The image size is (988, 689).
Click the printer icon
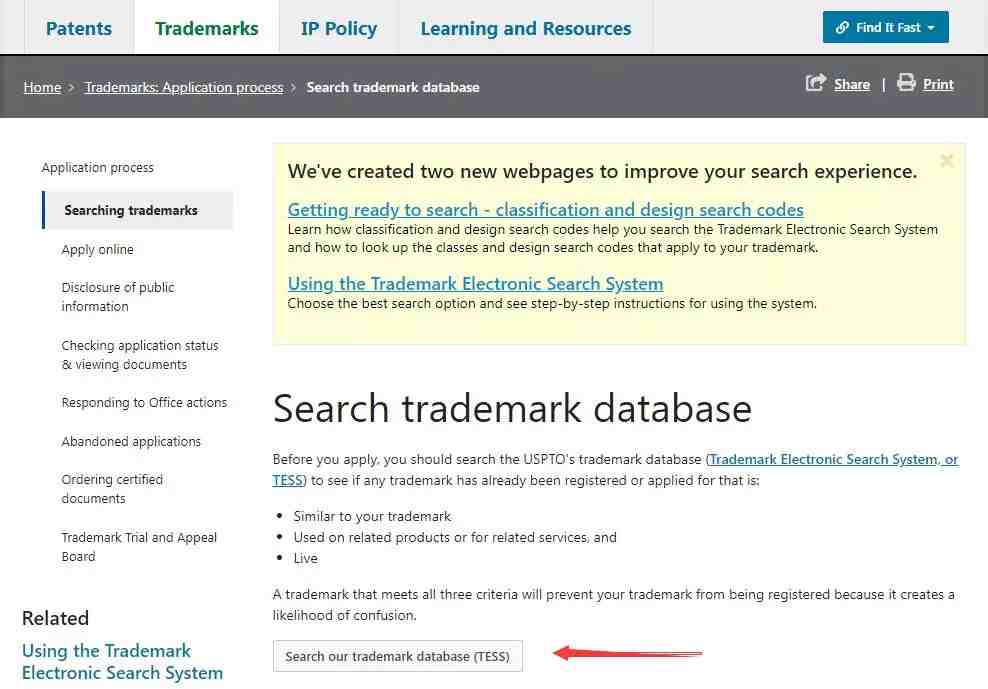coord(906,83)
